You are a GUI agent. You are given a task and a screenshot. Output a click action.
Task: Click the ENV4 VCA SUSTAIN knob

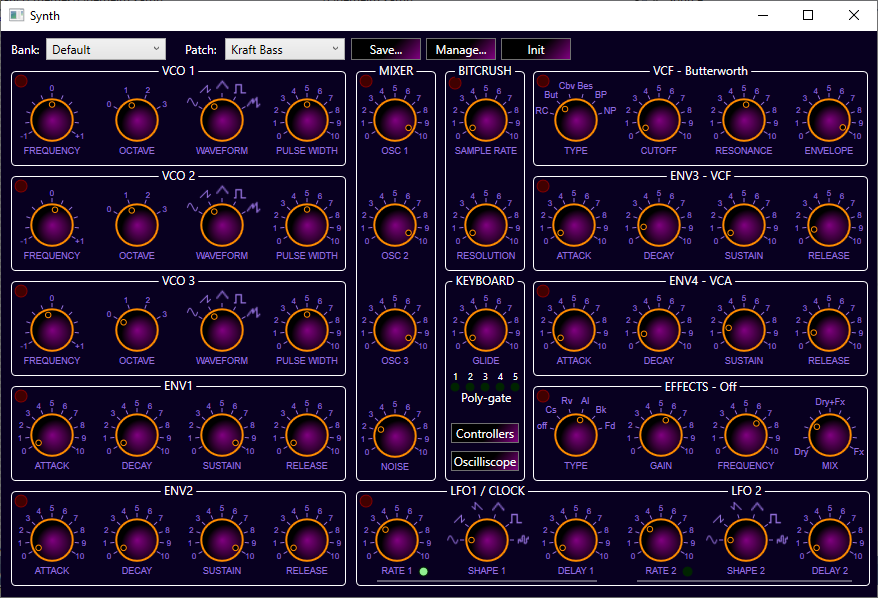pos(744,330)
